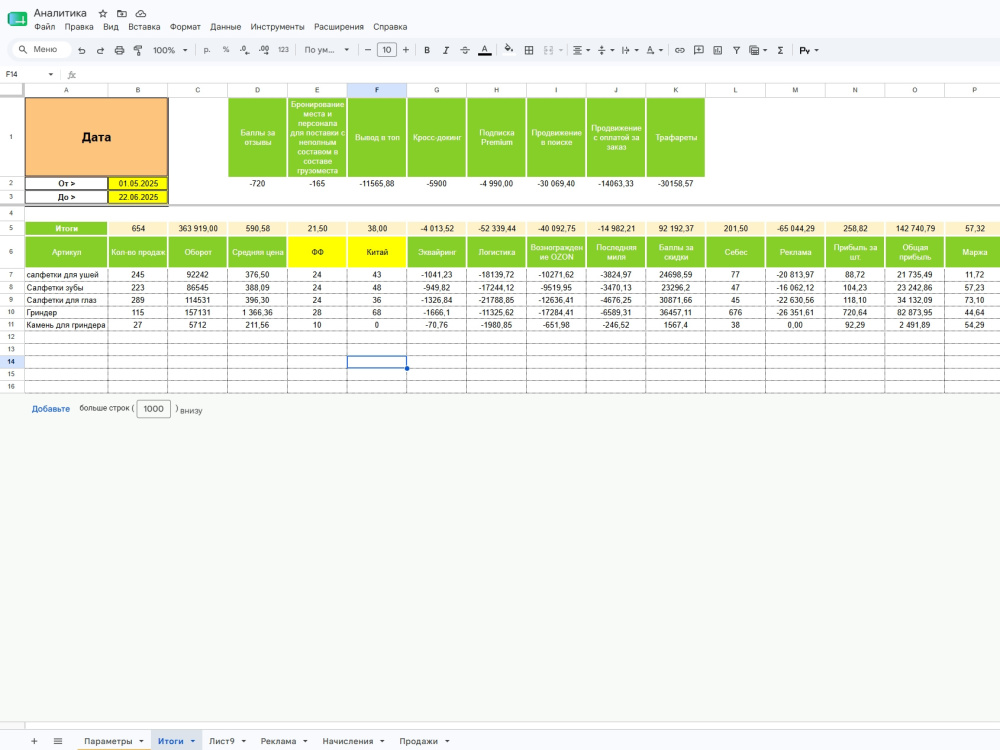Click the yellow date cell 01.05.2025
Screen dimensions: 1000x750
click(138, 184)
